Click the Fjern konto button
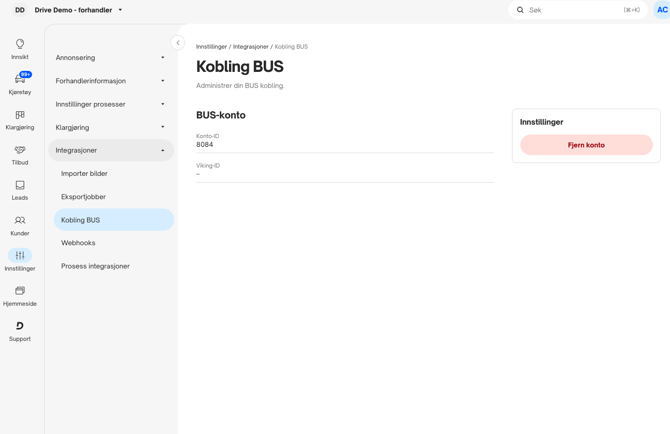This screenshot has height=434, width=670. click(x=586, y=145)
